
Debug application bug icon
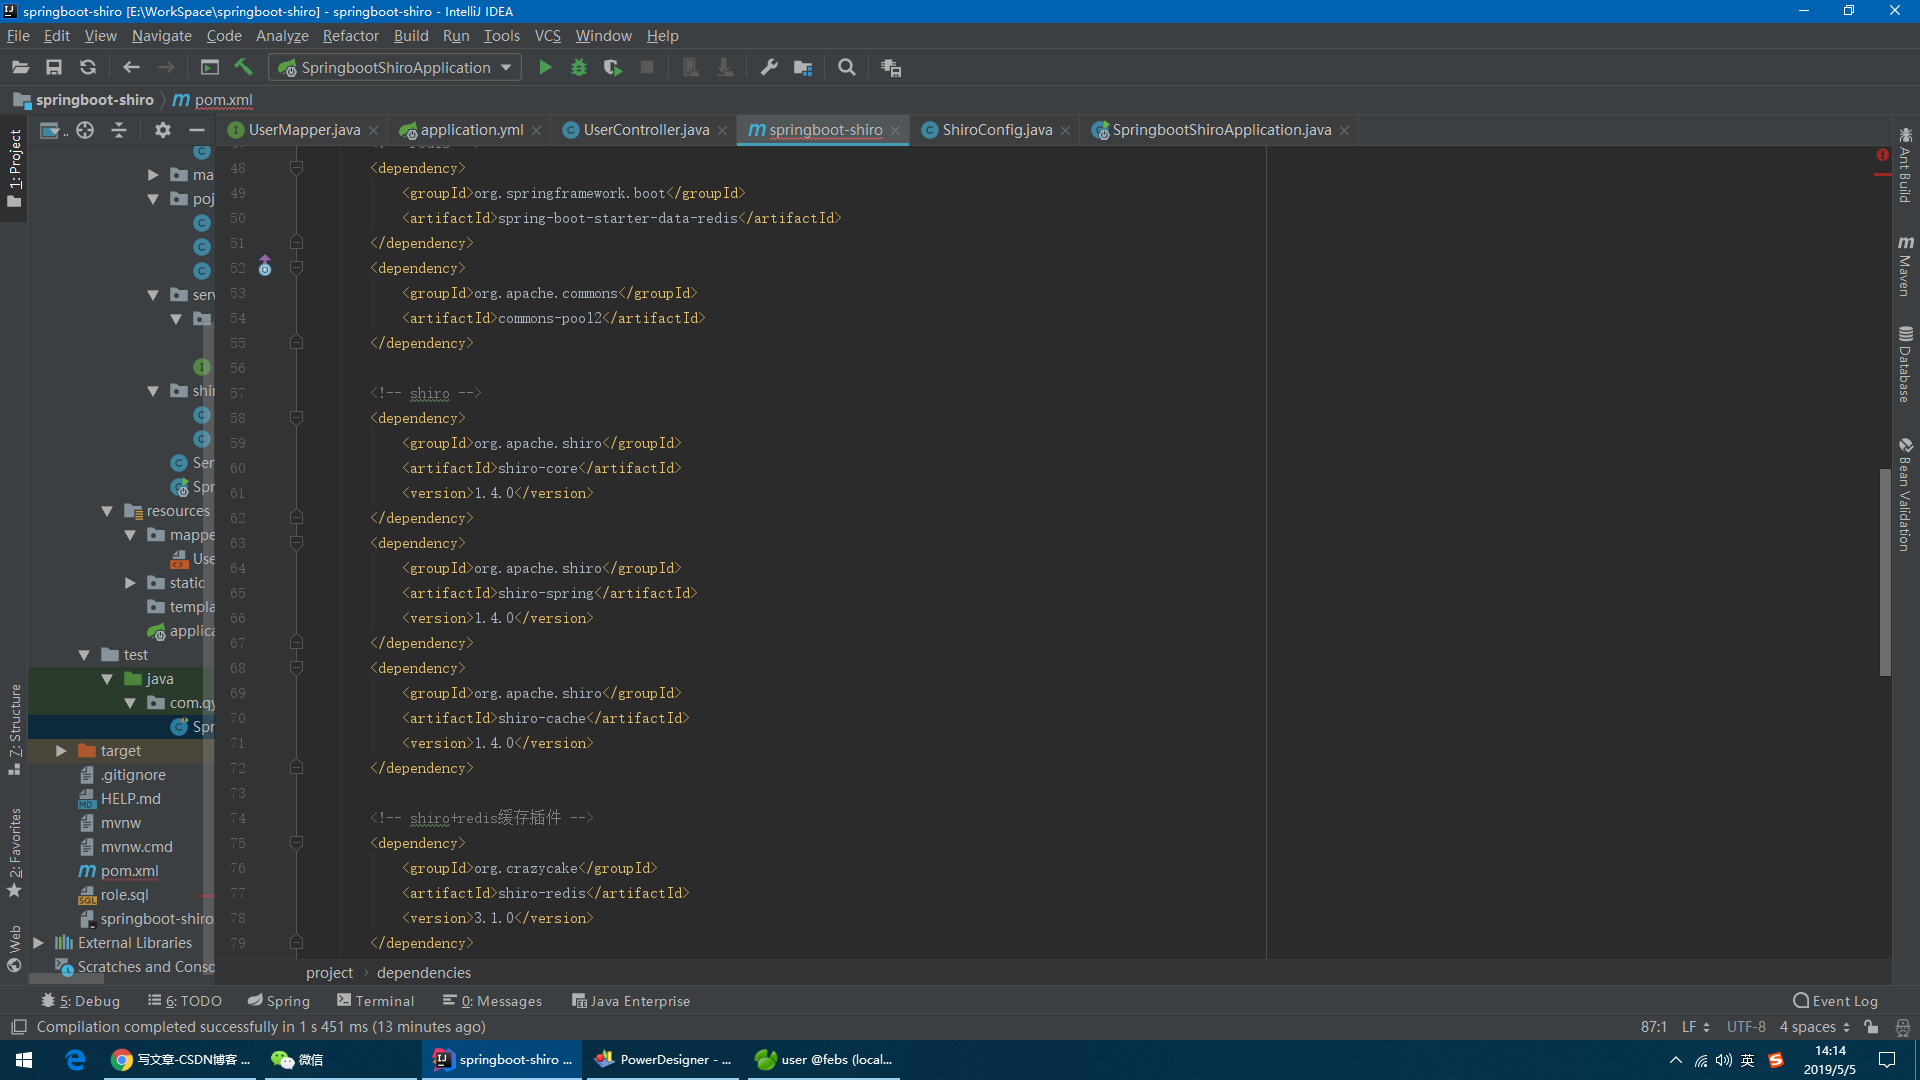pos(579,68)
